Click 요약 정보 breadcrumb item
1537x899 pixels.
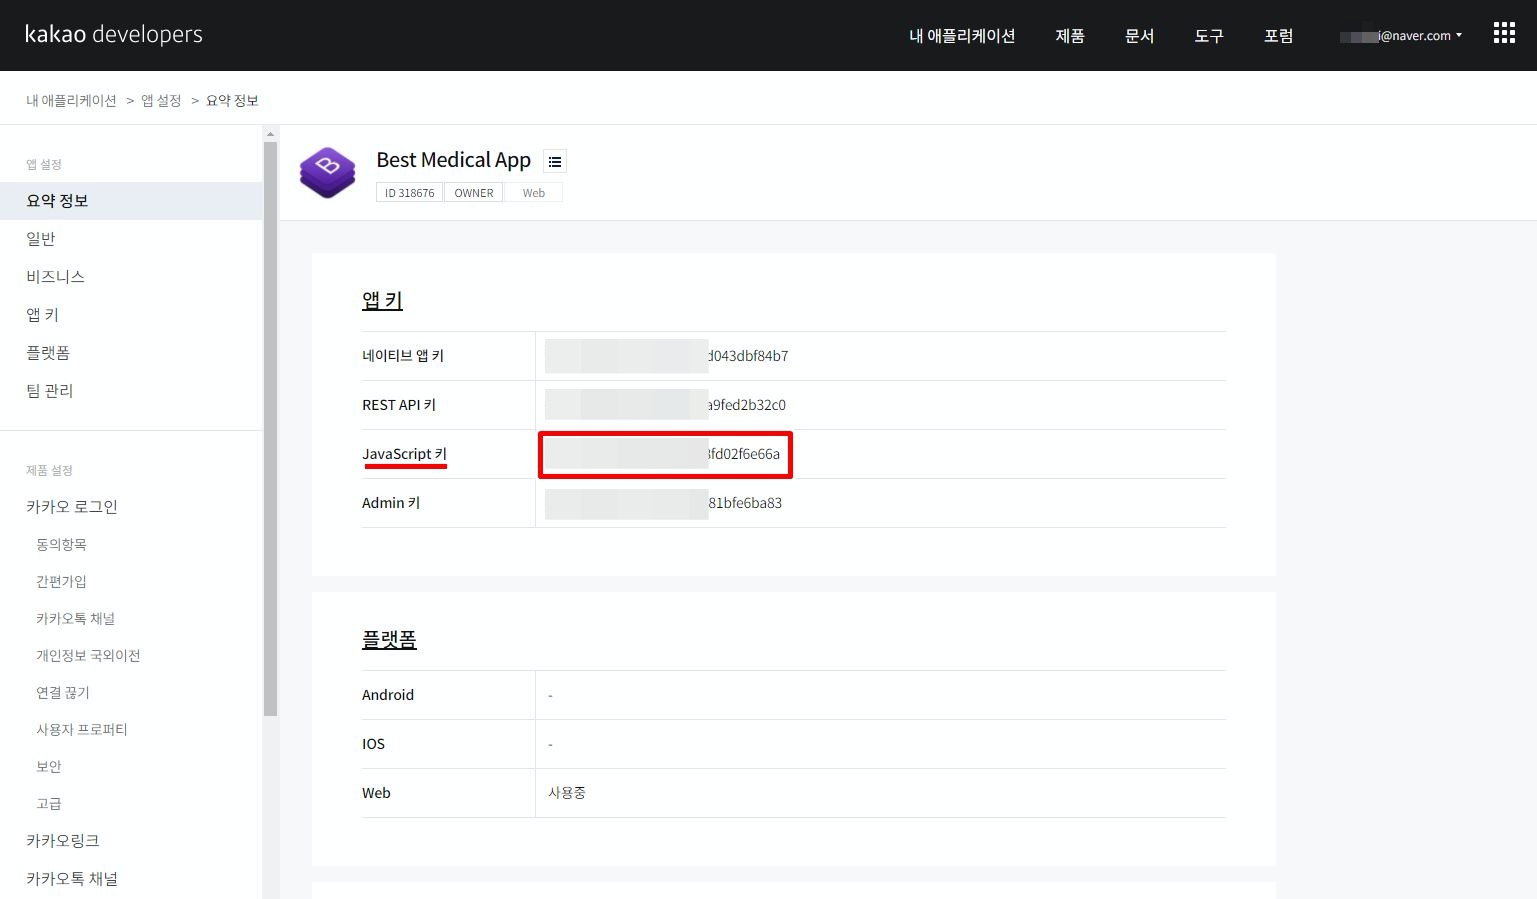pos(232,100)
